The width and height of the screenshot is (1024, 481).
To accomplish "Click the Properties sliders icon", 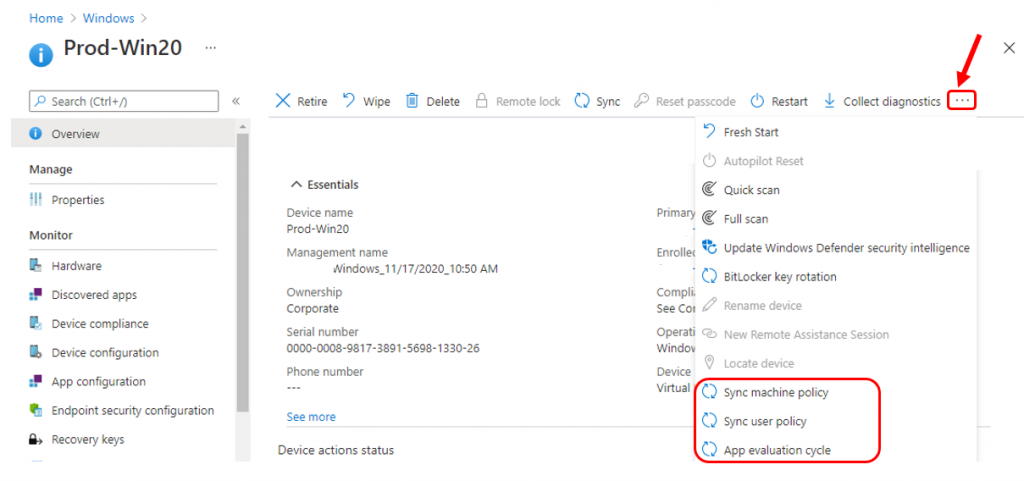I will click(x=36, y=200).
